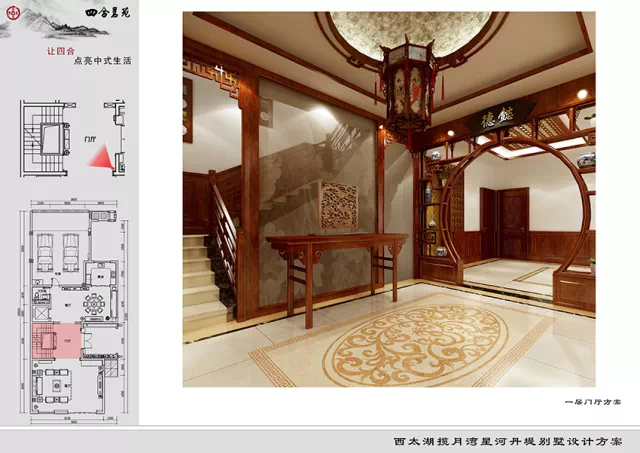Select the 四合墨苑 calligraphy title

[108, 12]
